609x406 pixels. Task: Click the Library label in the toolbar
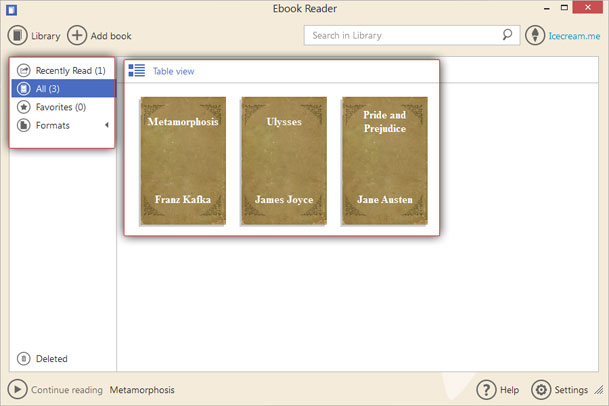pos(46,36)
